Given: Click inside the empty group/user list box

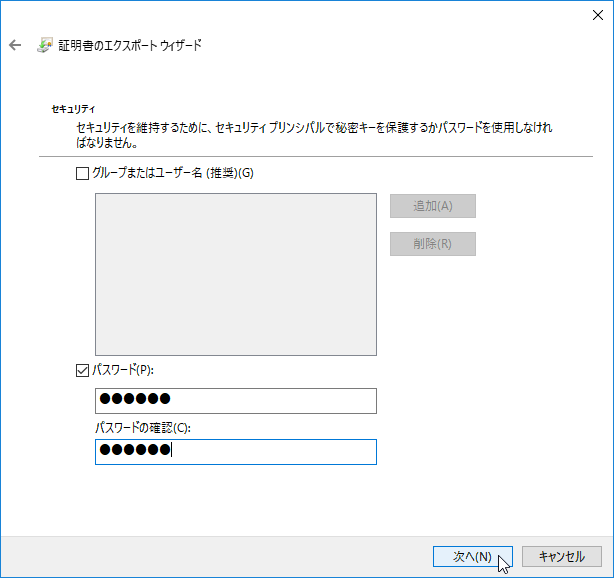Looking at the screenshot, I should click(x=236, y=274).
